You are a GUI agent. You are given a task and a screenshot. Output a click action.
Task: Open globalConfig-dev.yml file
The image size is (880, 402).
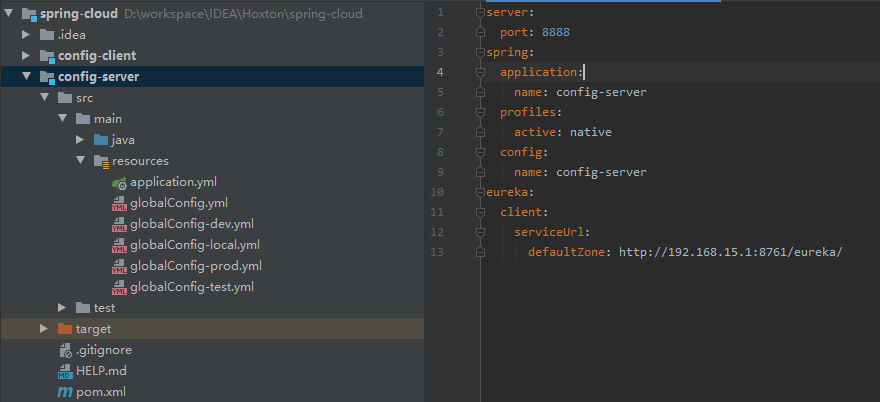coord(192,224)
